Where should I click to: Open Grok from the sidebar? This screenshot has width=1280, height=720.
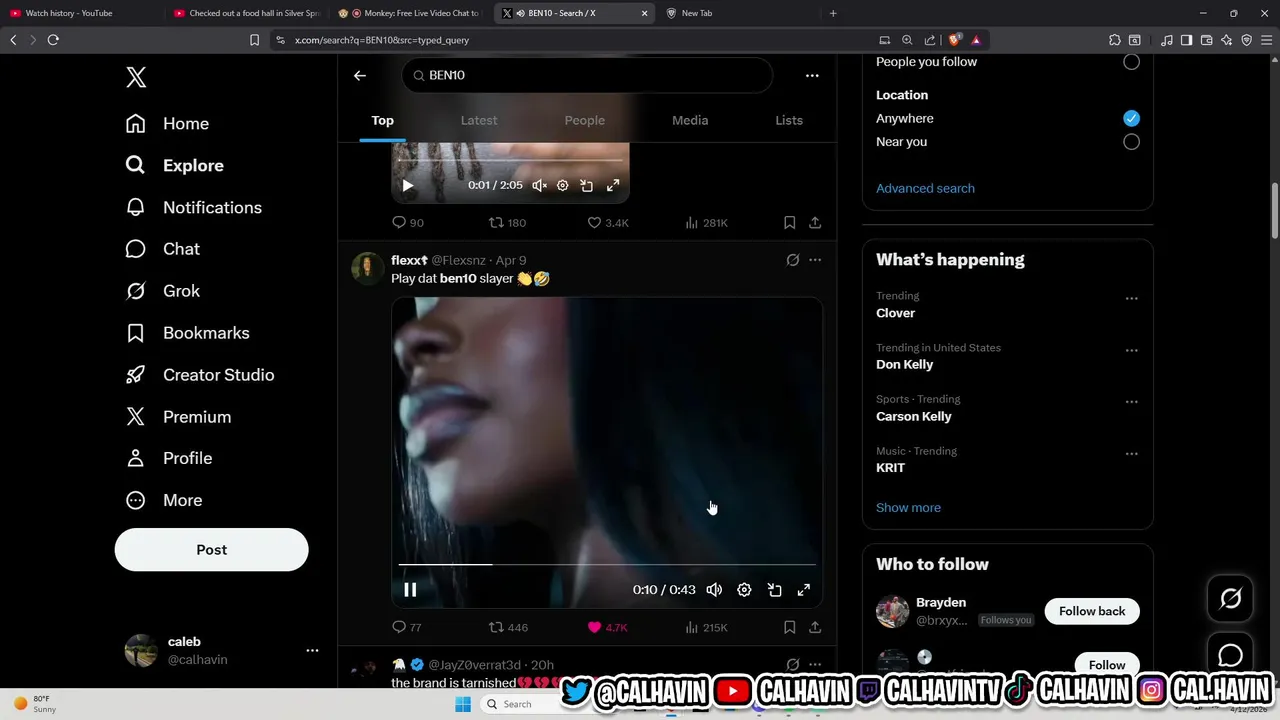(162, 291)
